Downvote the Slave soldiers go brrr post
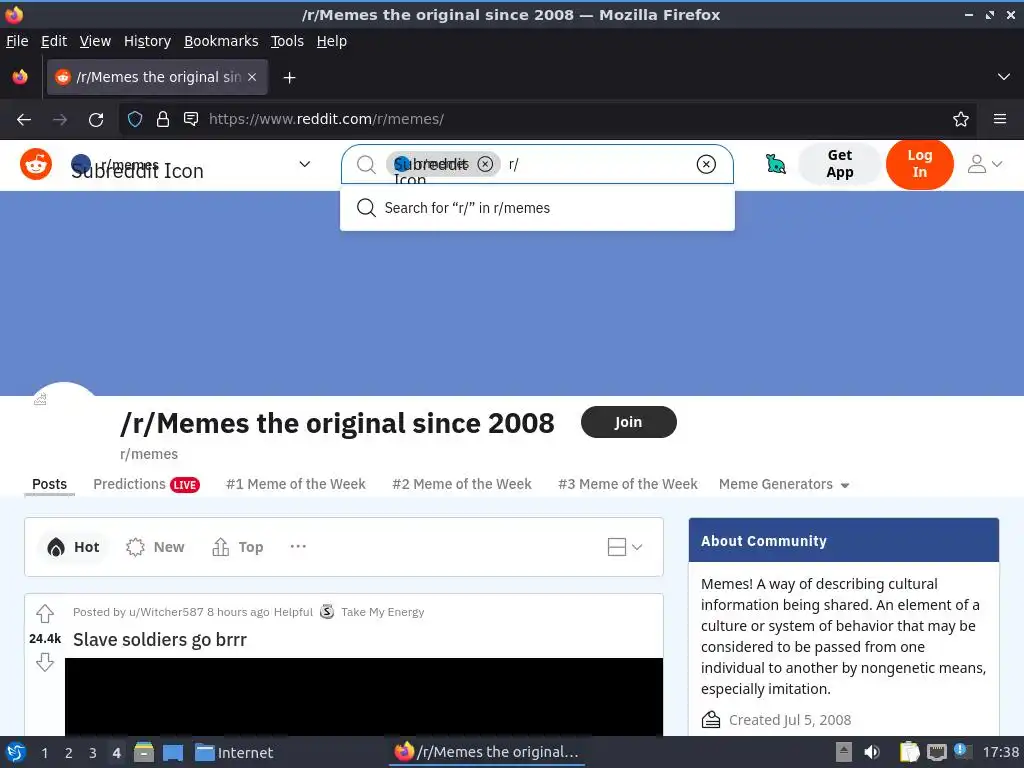The width and height of the screenshot is (1024, 768). click(44, 662)
